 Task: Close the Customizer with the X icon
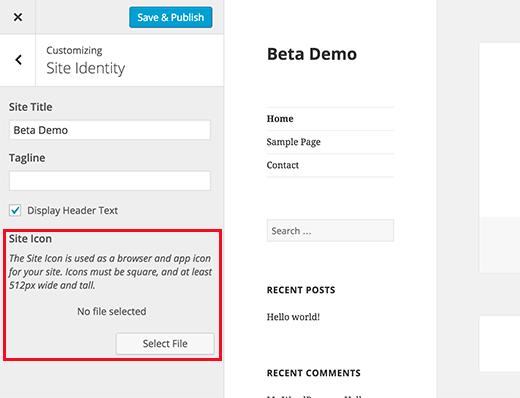[x=18, y=17]
